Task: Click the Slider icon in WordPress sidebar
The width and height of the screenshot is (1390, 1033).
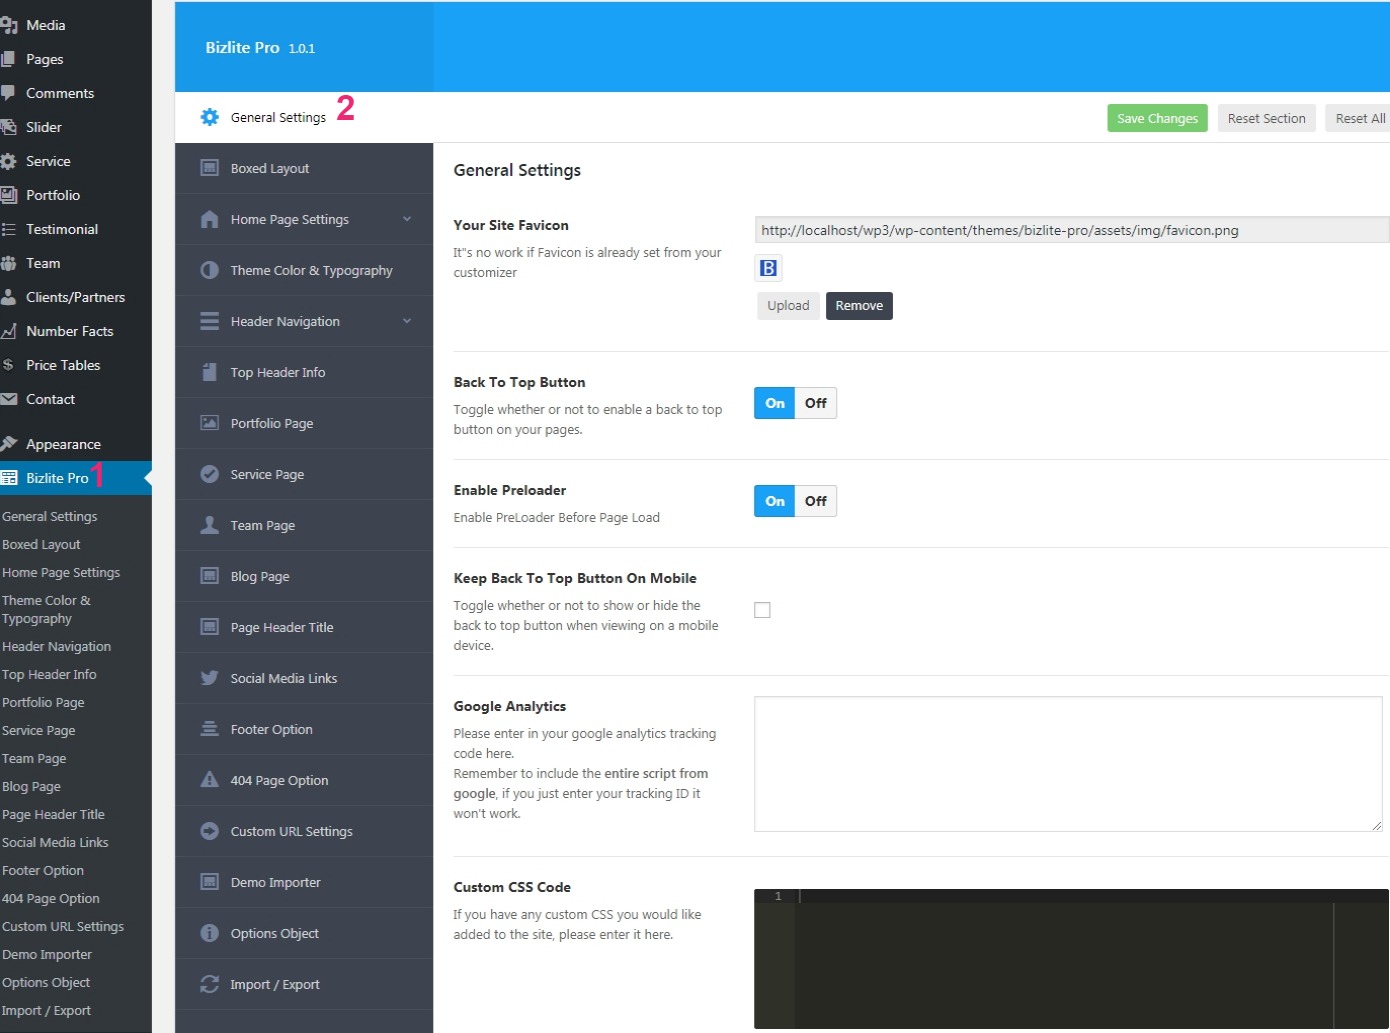Action: [x=9, y=127]
